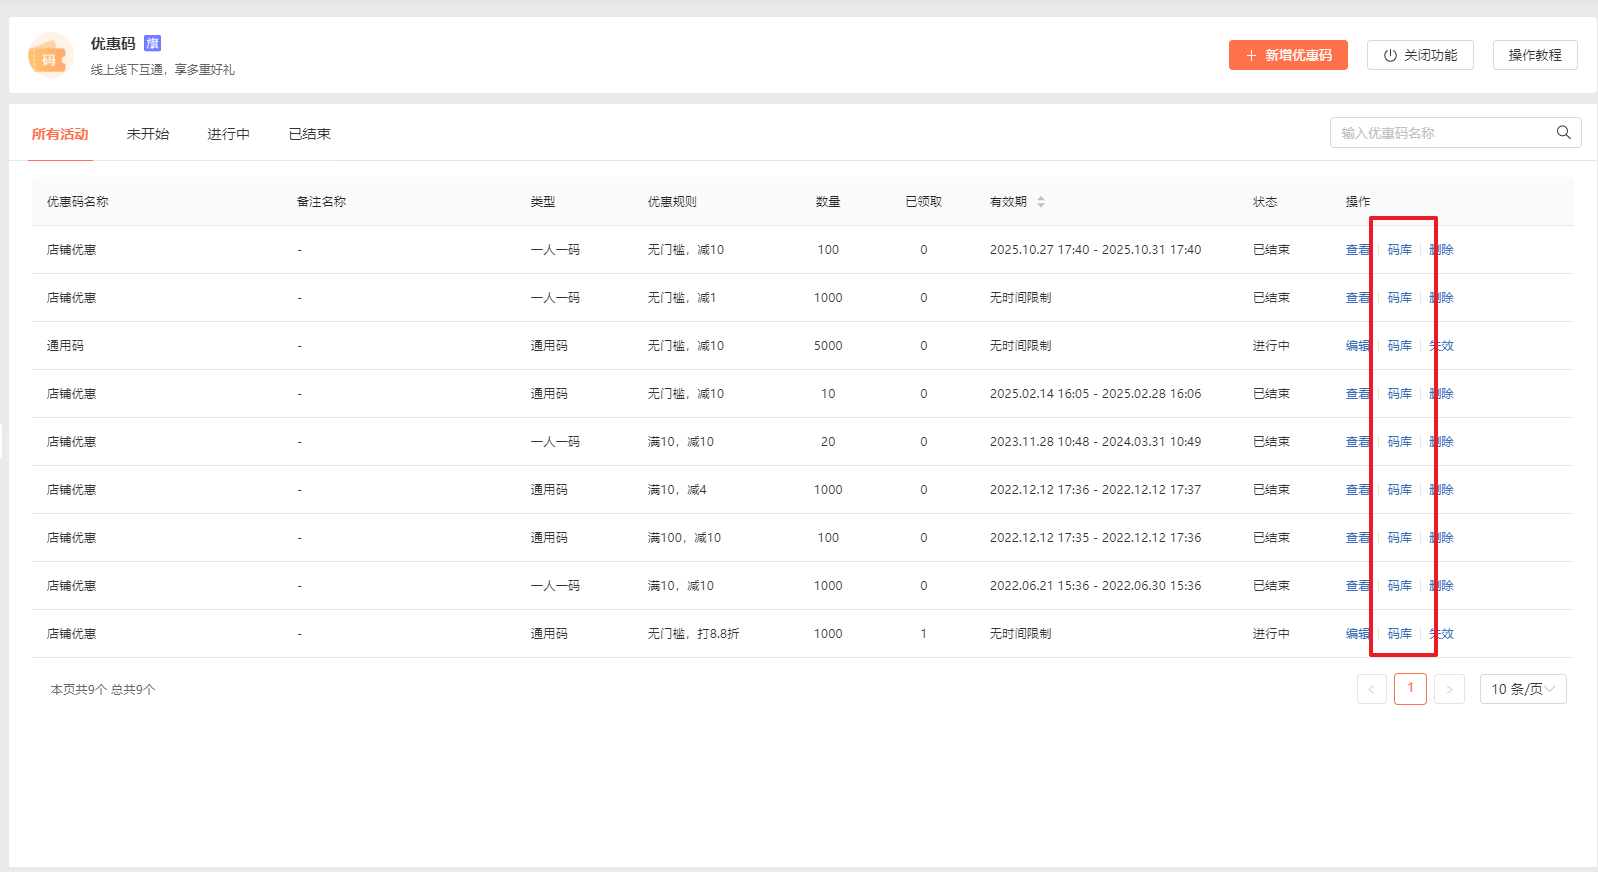
Task: Click 关闭功能 power button
Action: click(1420, 55)
